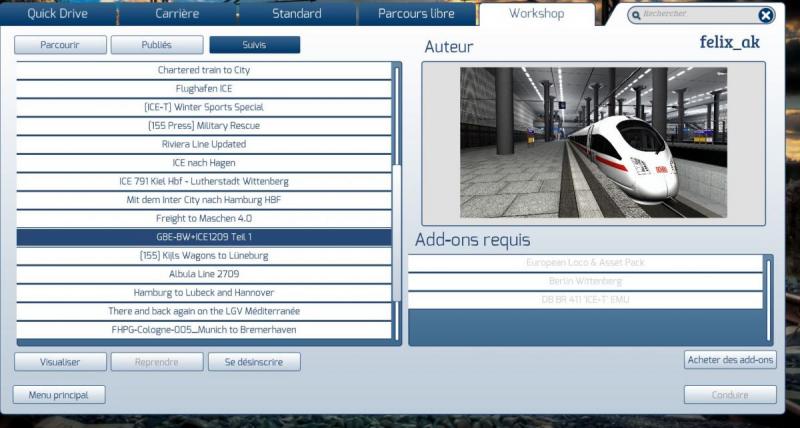The image size is (800, 428).
Task: Click the ICE train preview thumbnail
Action: [593, 143]
